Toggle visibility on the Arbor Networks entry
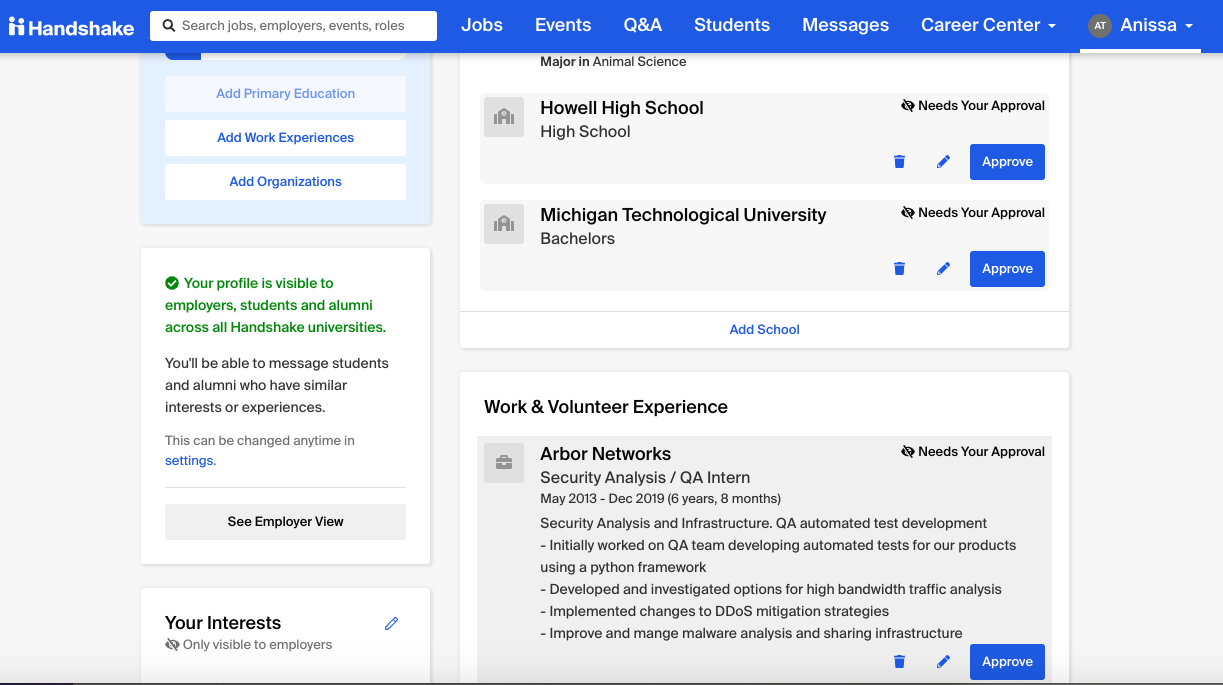Image resolution: width=1223 pixels, height=685 pixels. pos(908,451)
